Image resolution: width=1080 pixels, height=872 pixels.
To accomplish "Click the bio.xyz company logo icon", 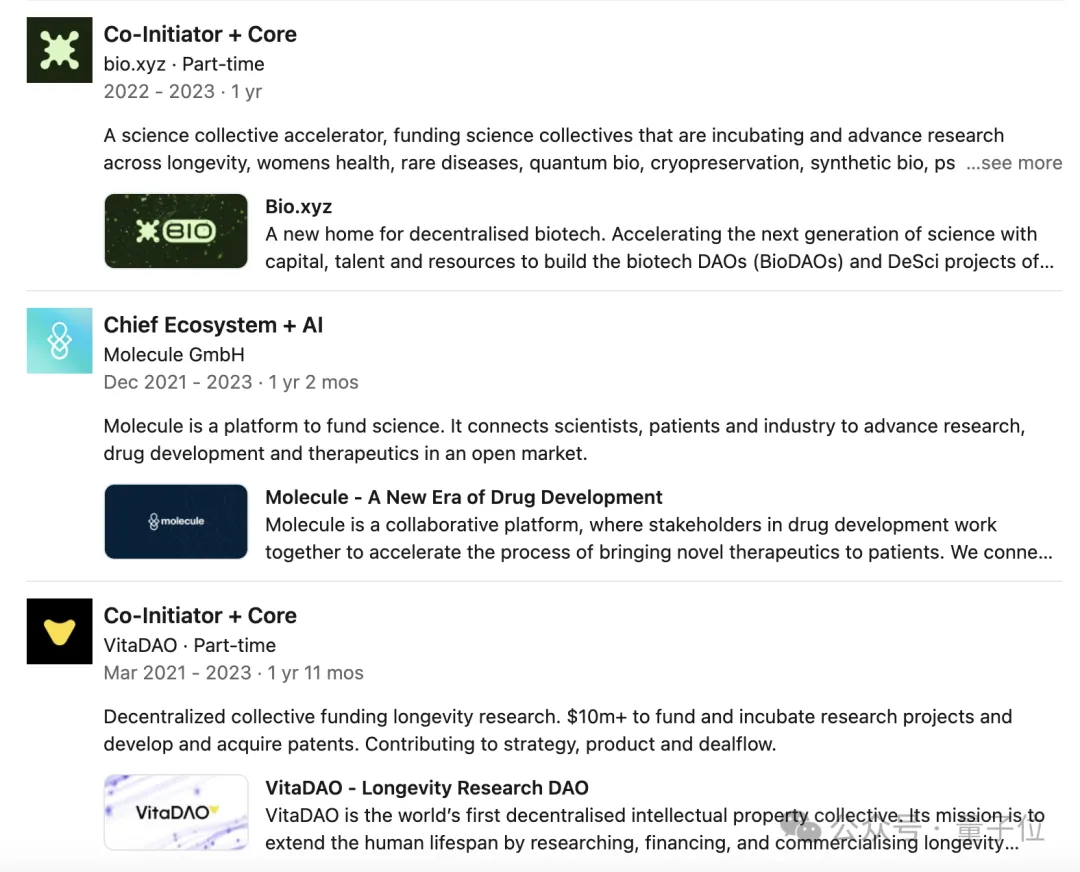I will 60,50.
